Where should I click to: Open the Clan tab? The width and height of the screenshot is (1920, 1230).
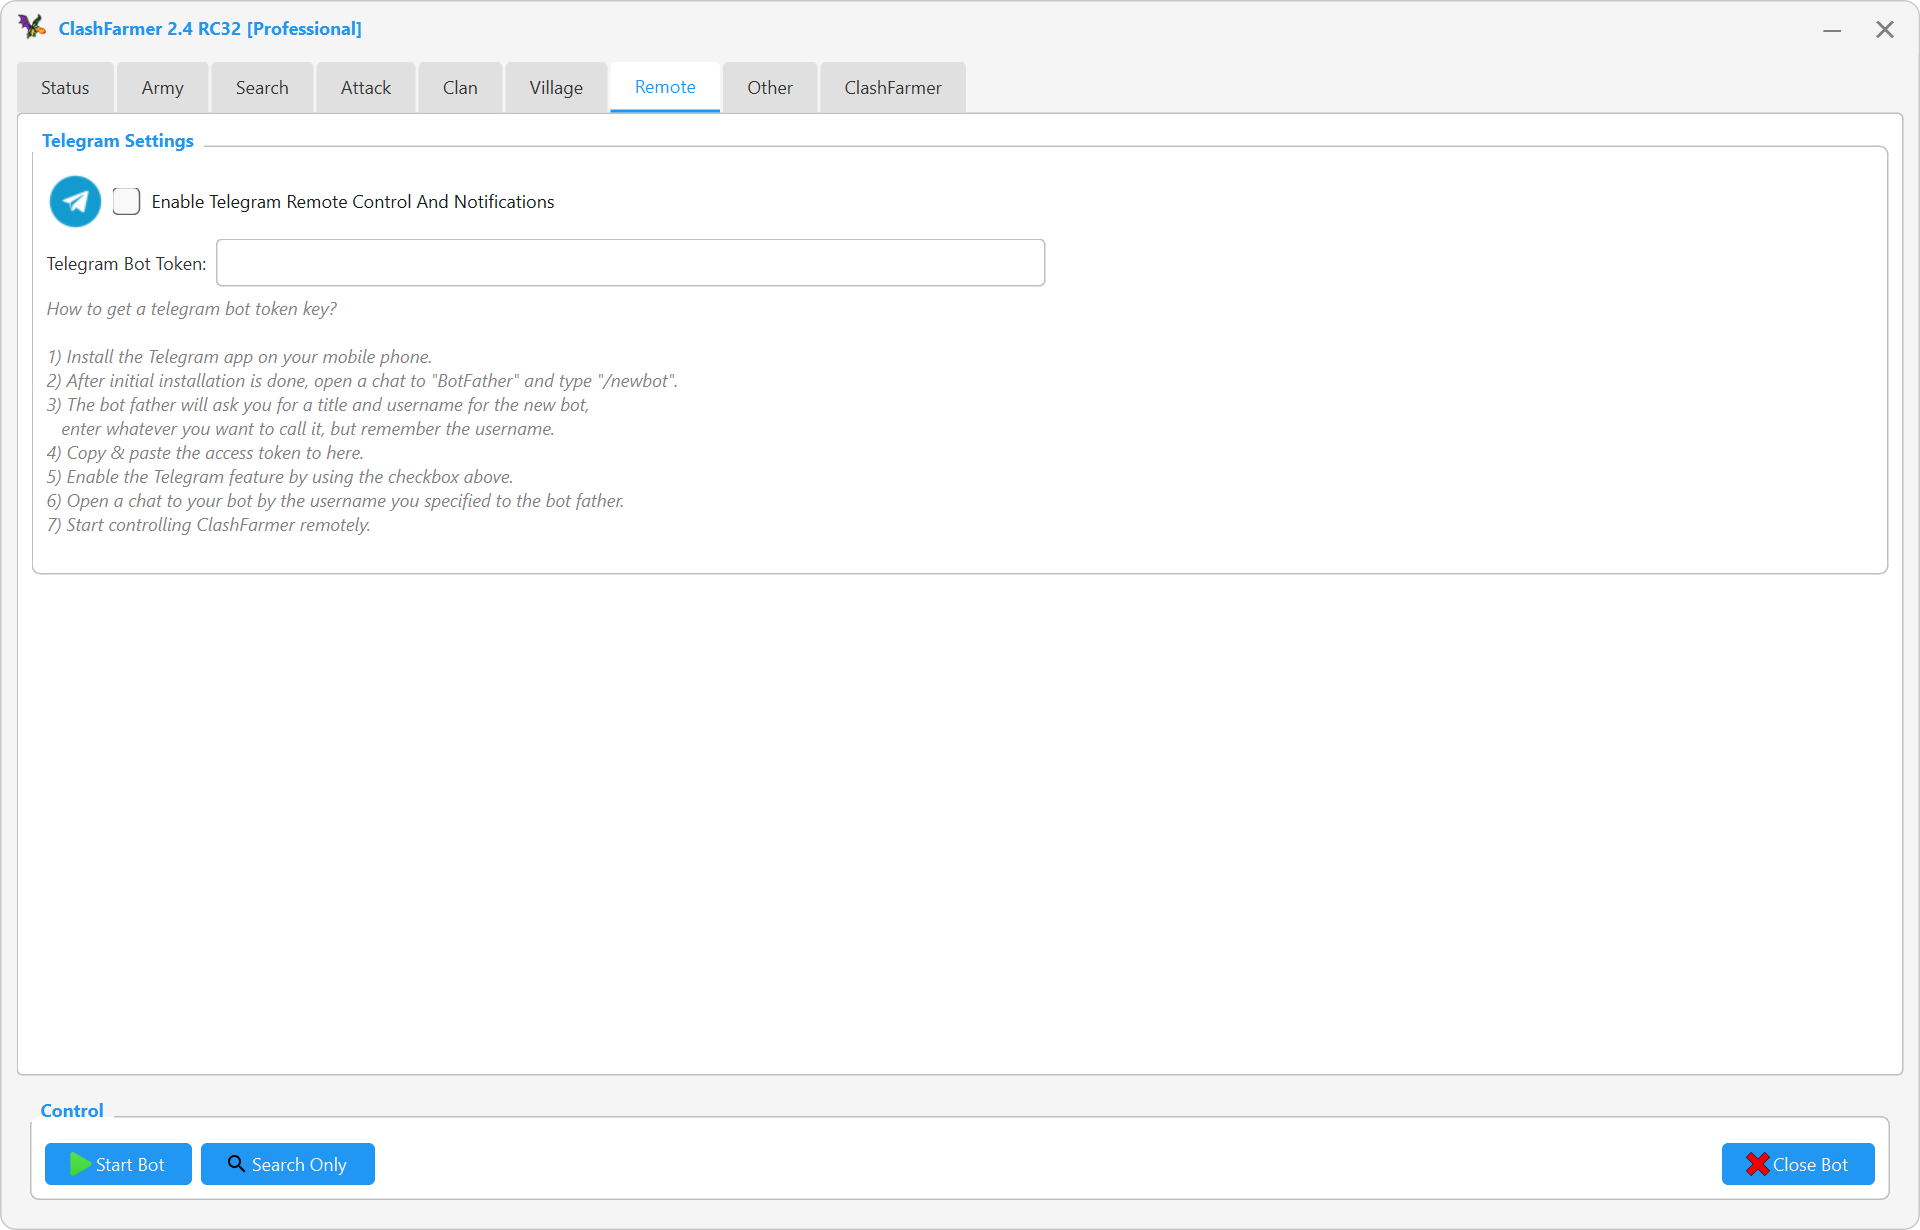(x=460, y=88)
